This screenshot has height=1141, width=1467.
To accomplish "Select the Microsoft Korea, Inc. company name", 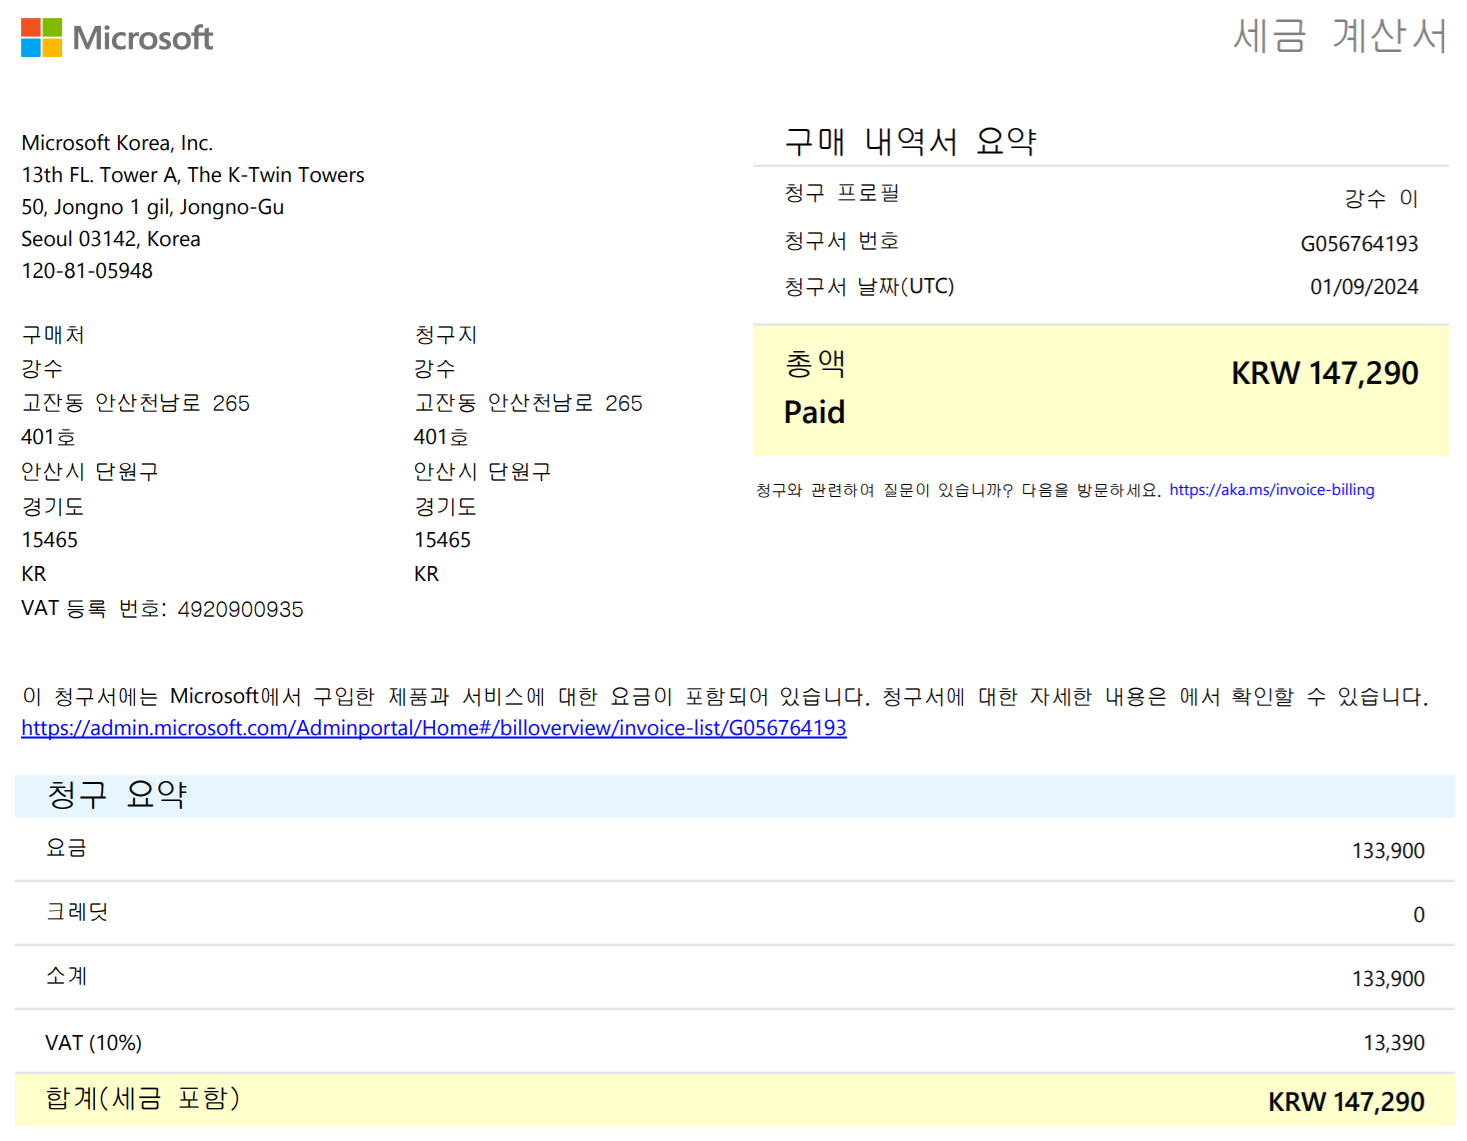I will point(117,143).
